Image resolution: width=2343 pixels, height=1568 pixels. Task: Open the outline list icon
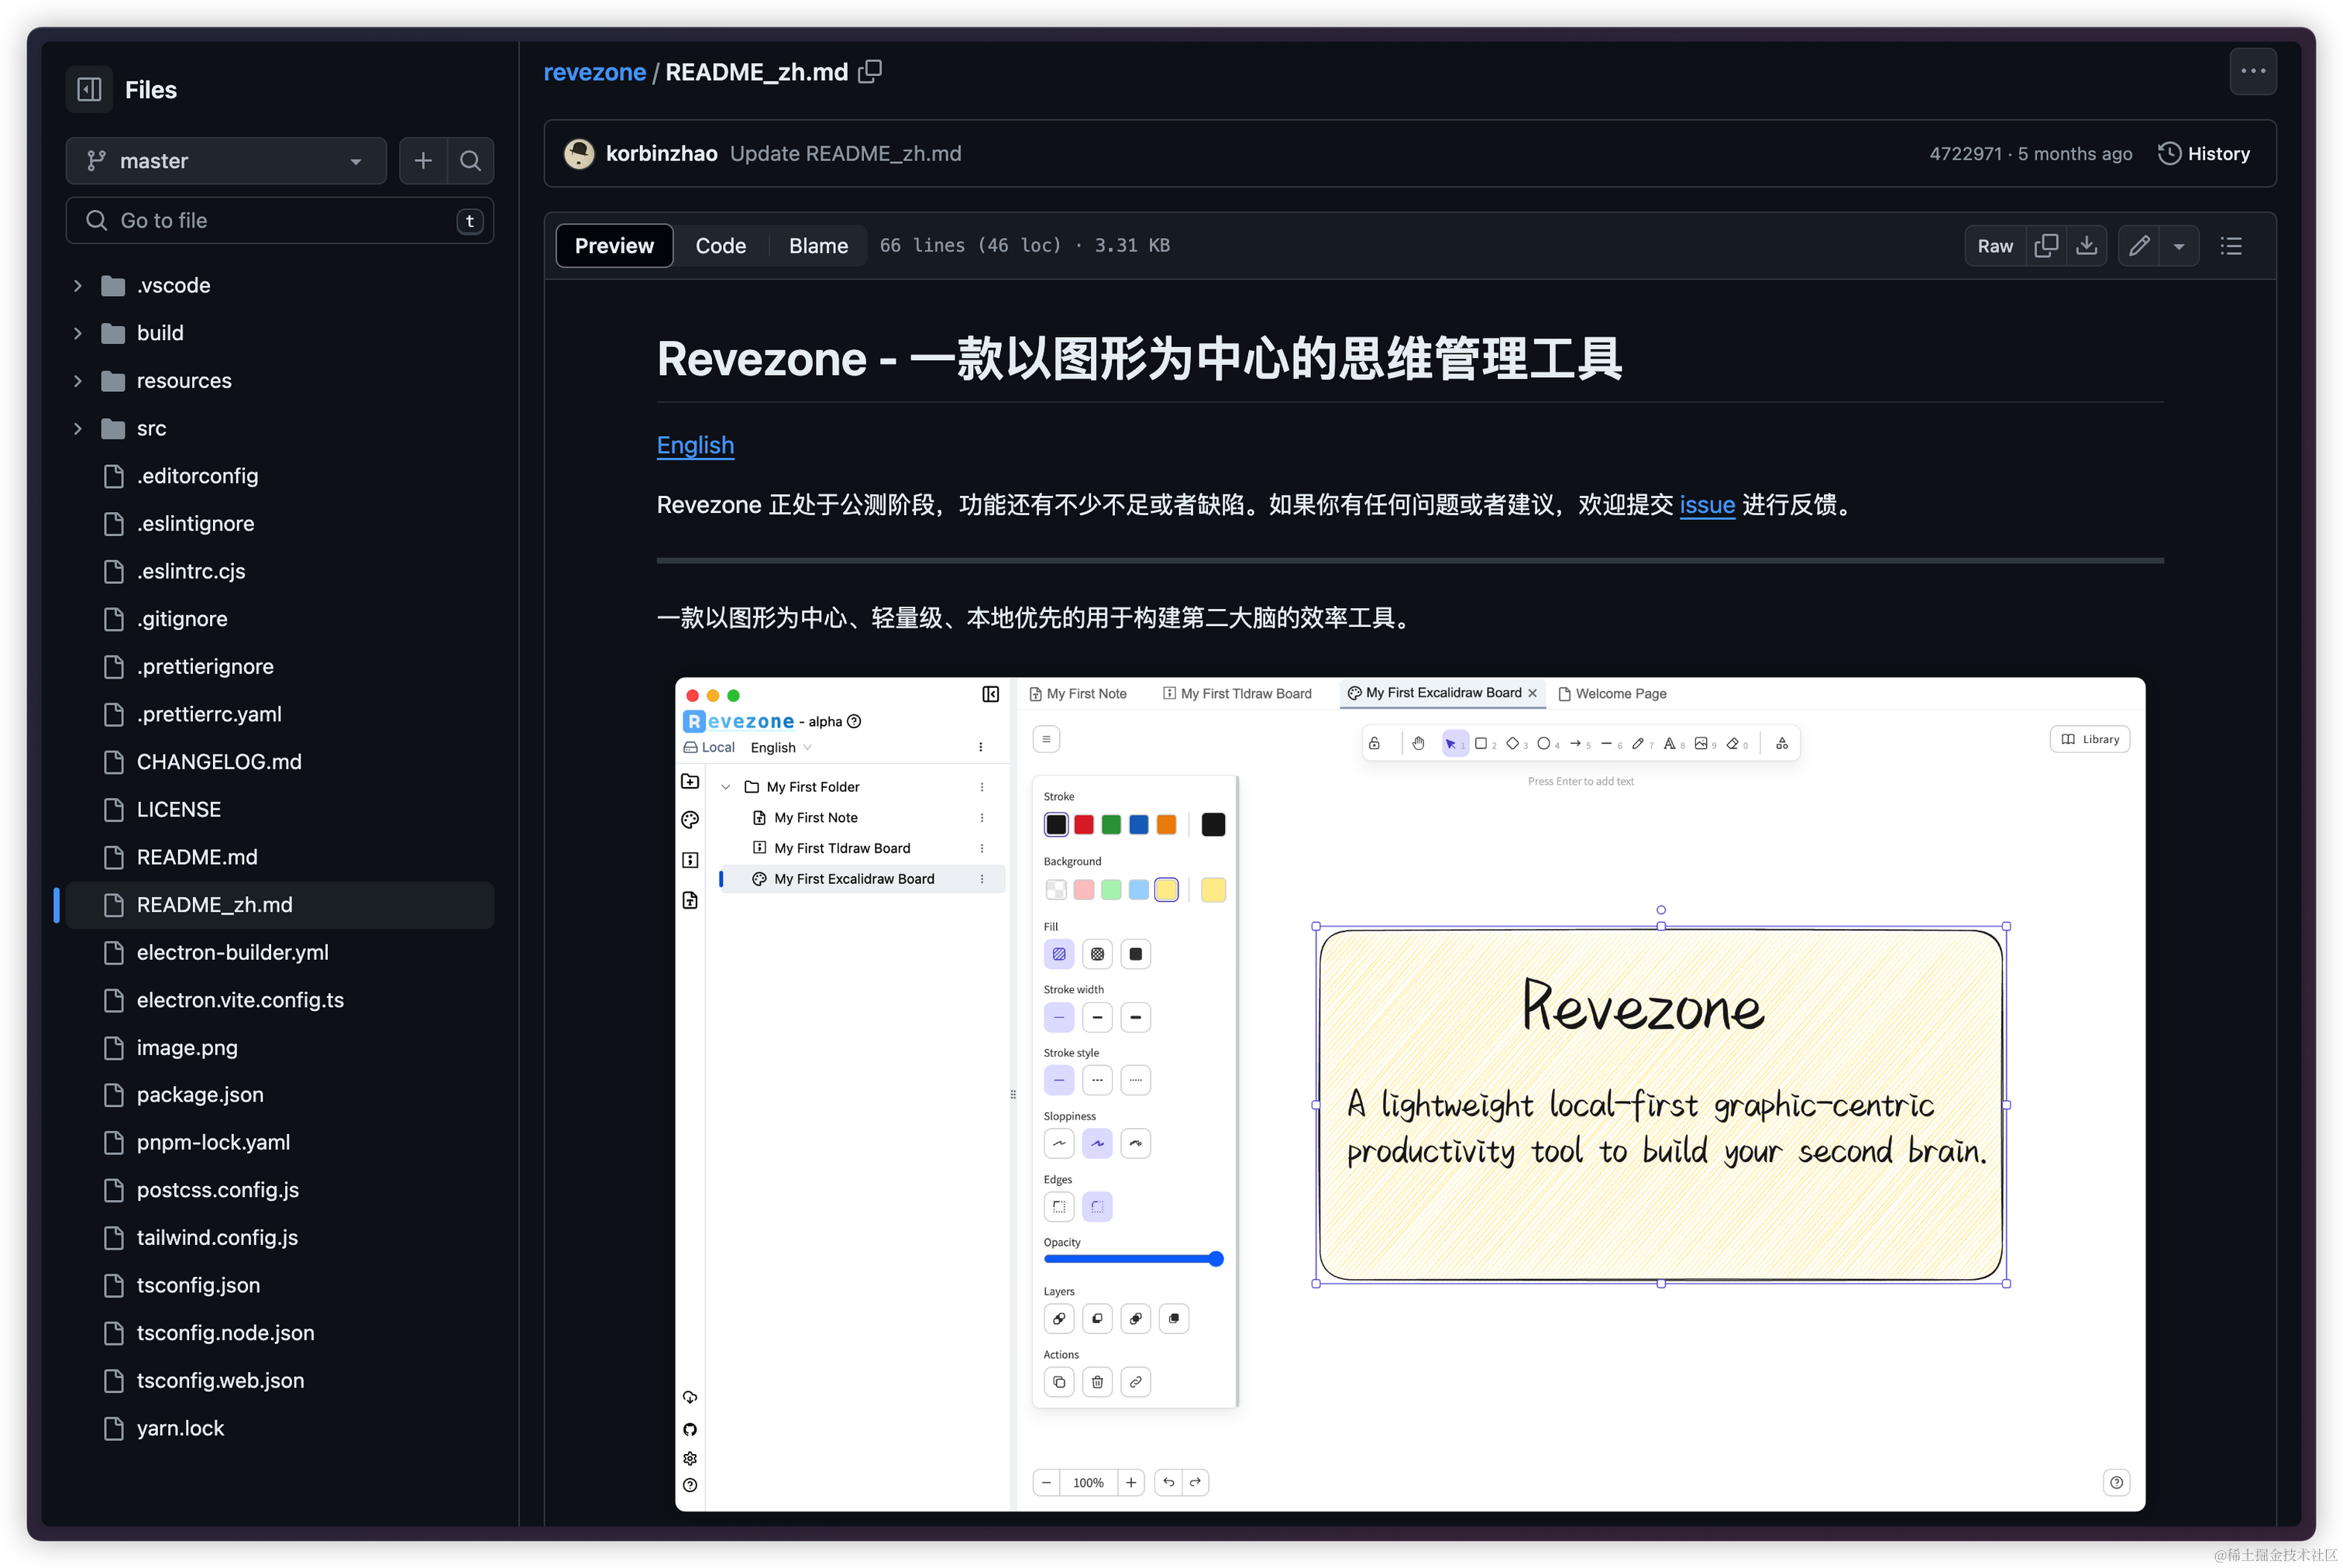click(x=2231, y=246)
